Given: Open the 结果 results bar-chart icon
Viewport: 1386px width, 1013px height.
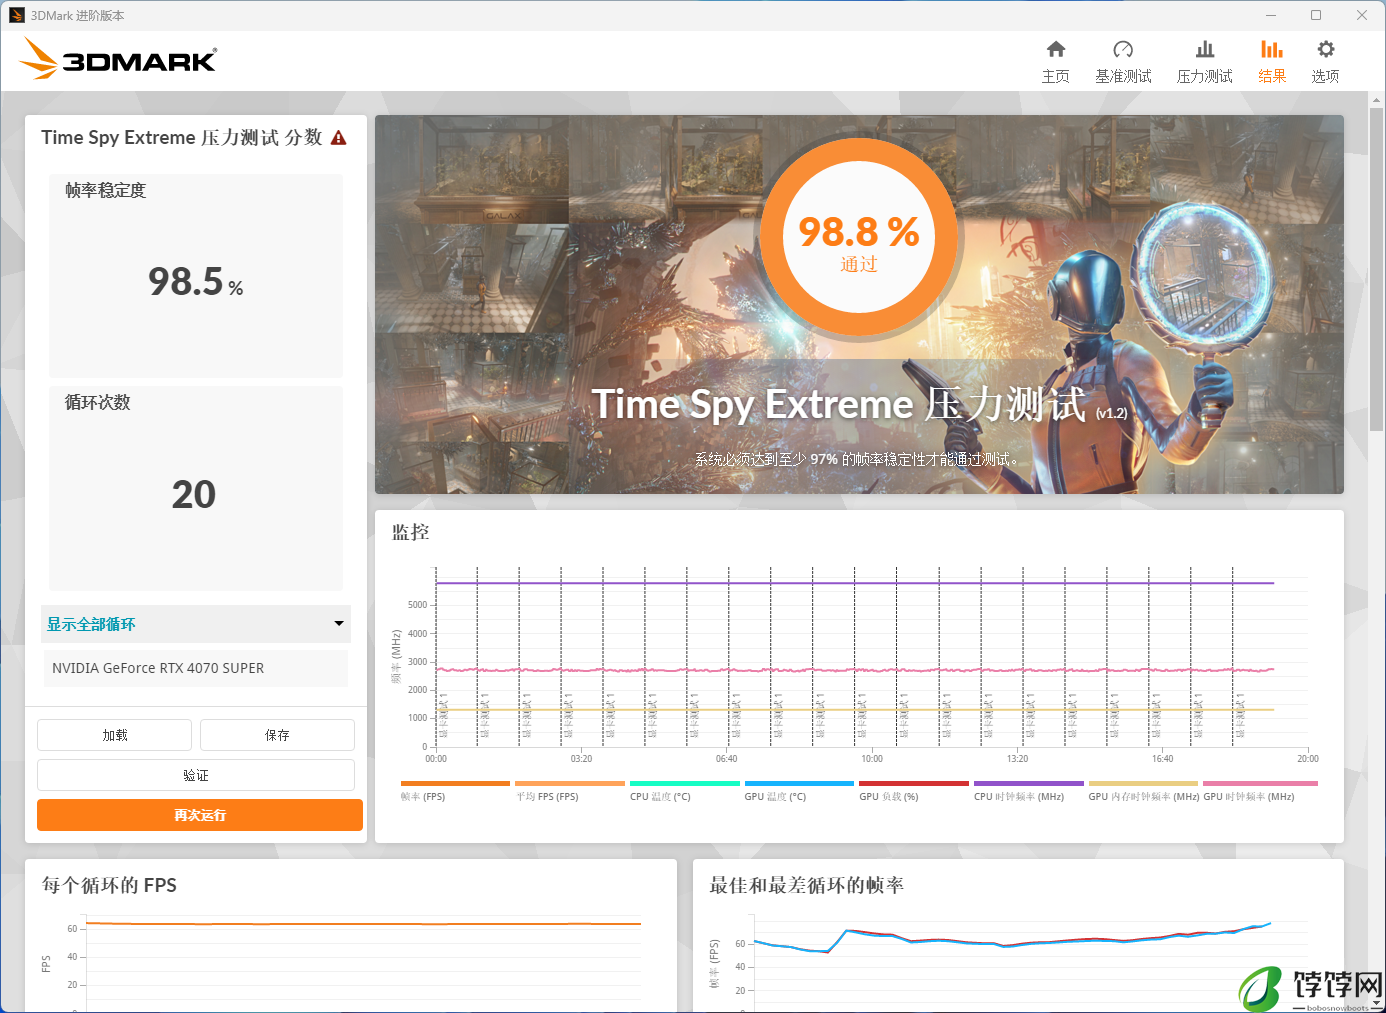Looking at the screenshot, I should [1272, 49].
